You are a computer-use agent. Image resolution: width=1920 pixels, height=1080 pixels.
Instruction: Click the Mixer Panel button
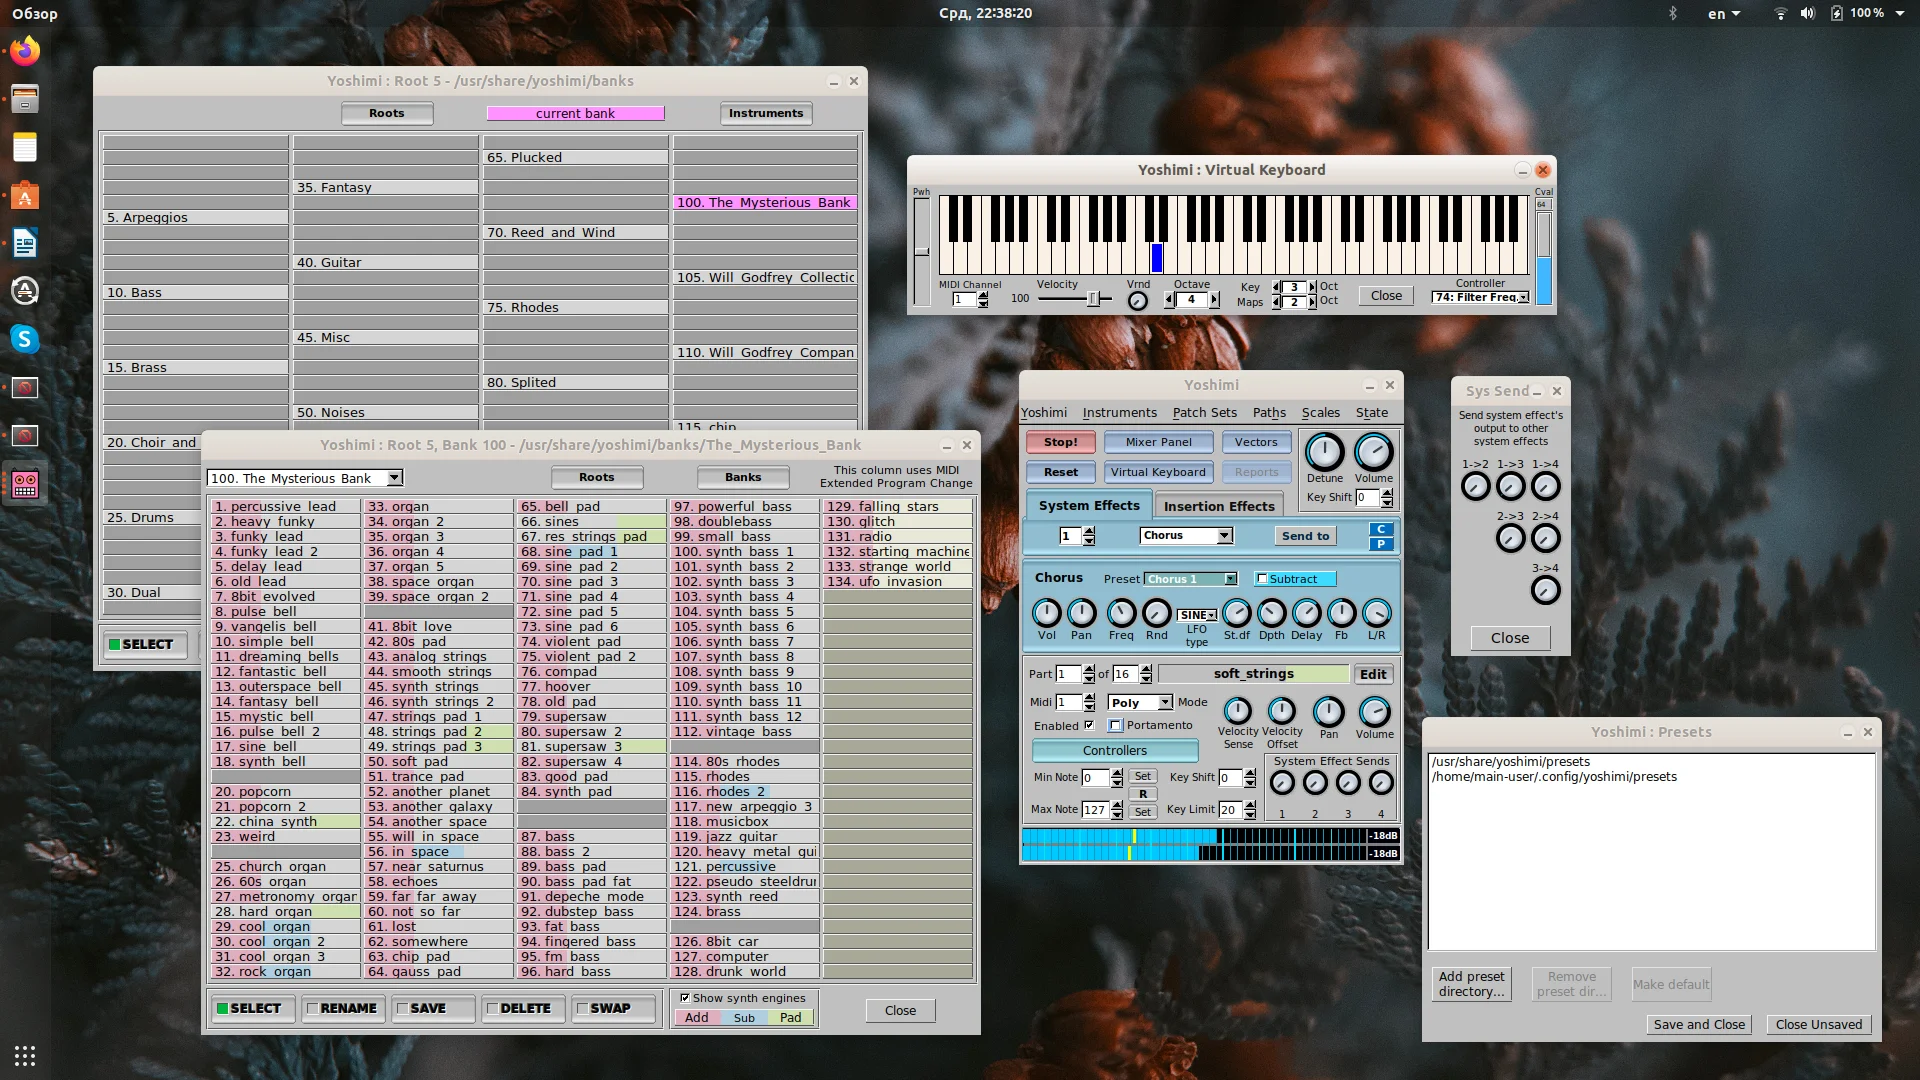[x=1158, y=442]
